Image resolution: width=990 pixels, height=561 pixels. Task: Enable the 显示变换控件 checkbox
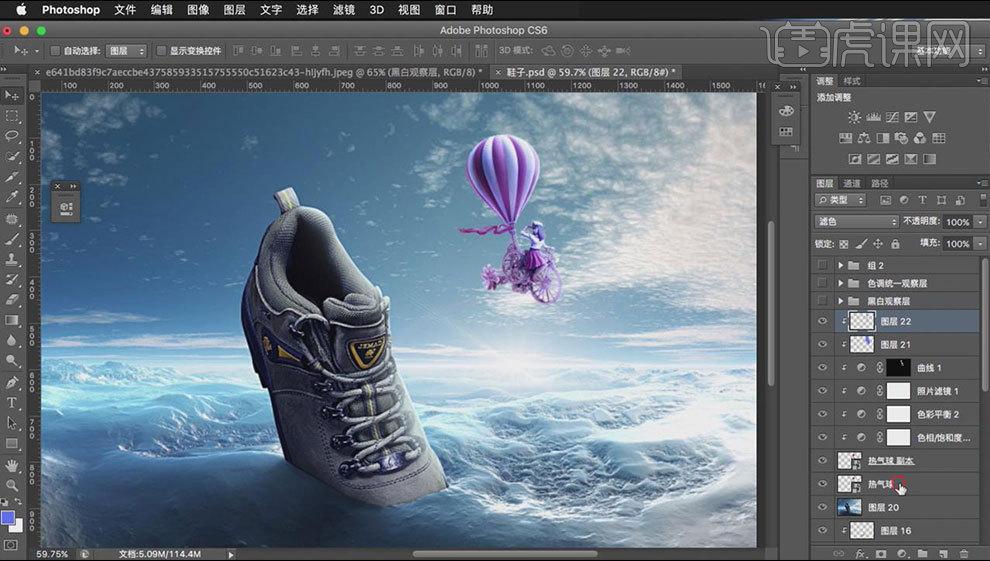pyautogui.click(x=161, y=50)
